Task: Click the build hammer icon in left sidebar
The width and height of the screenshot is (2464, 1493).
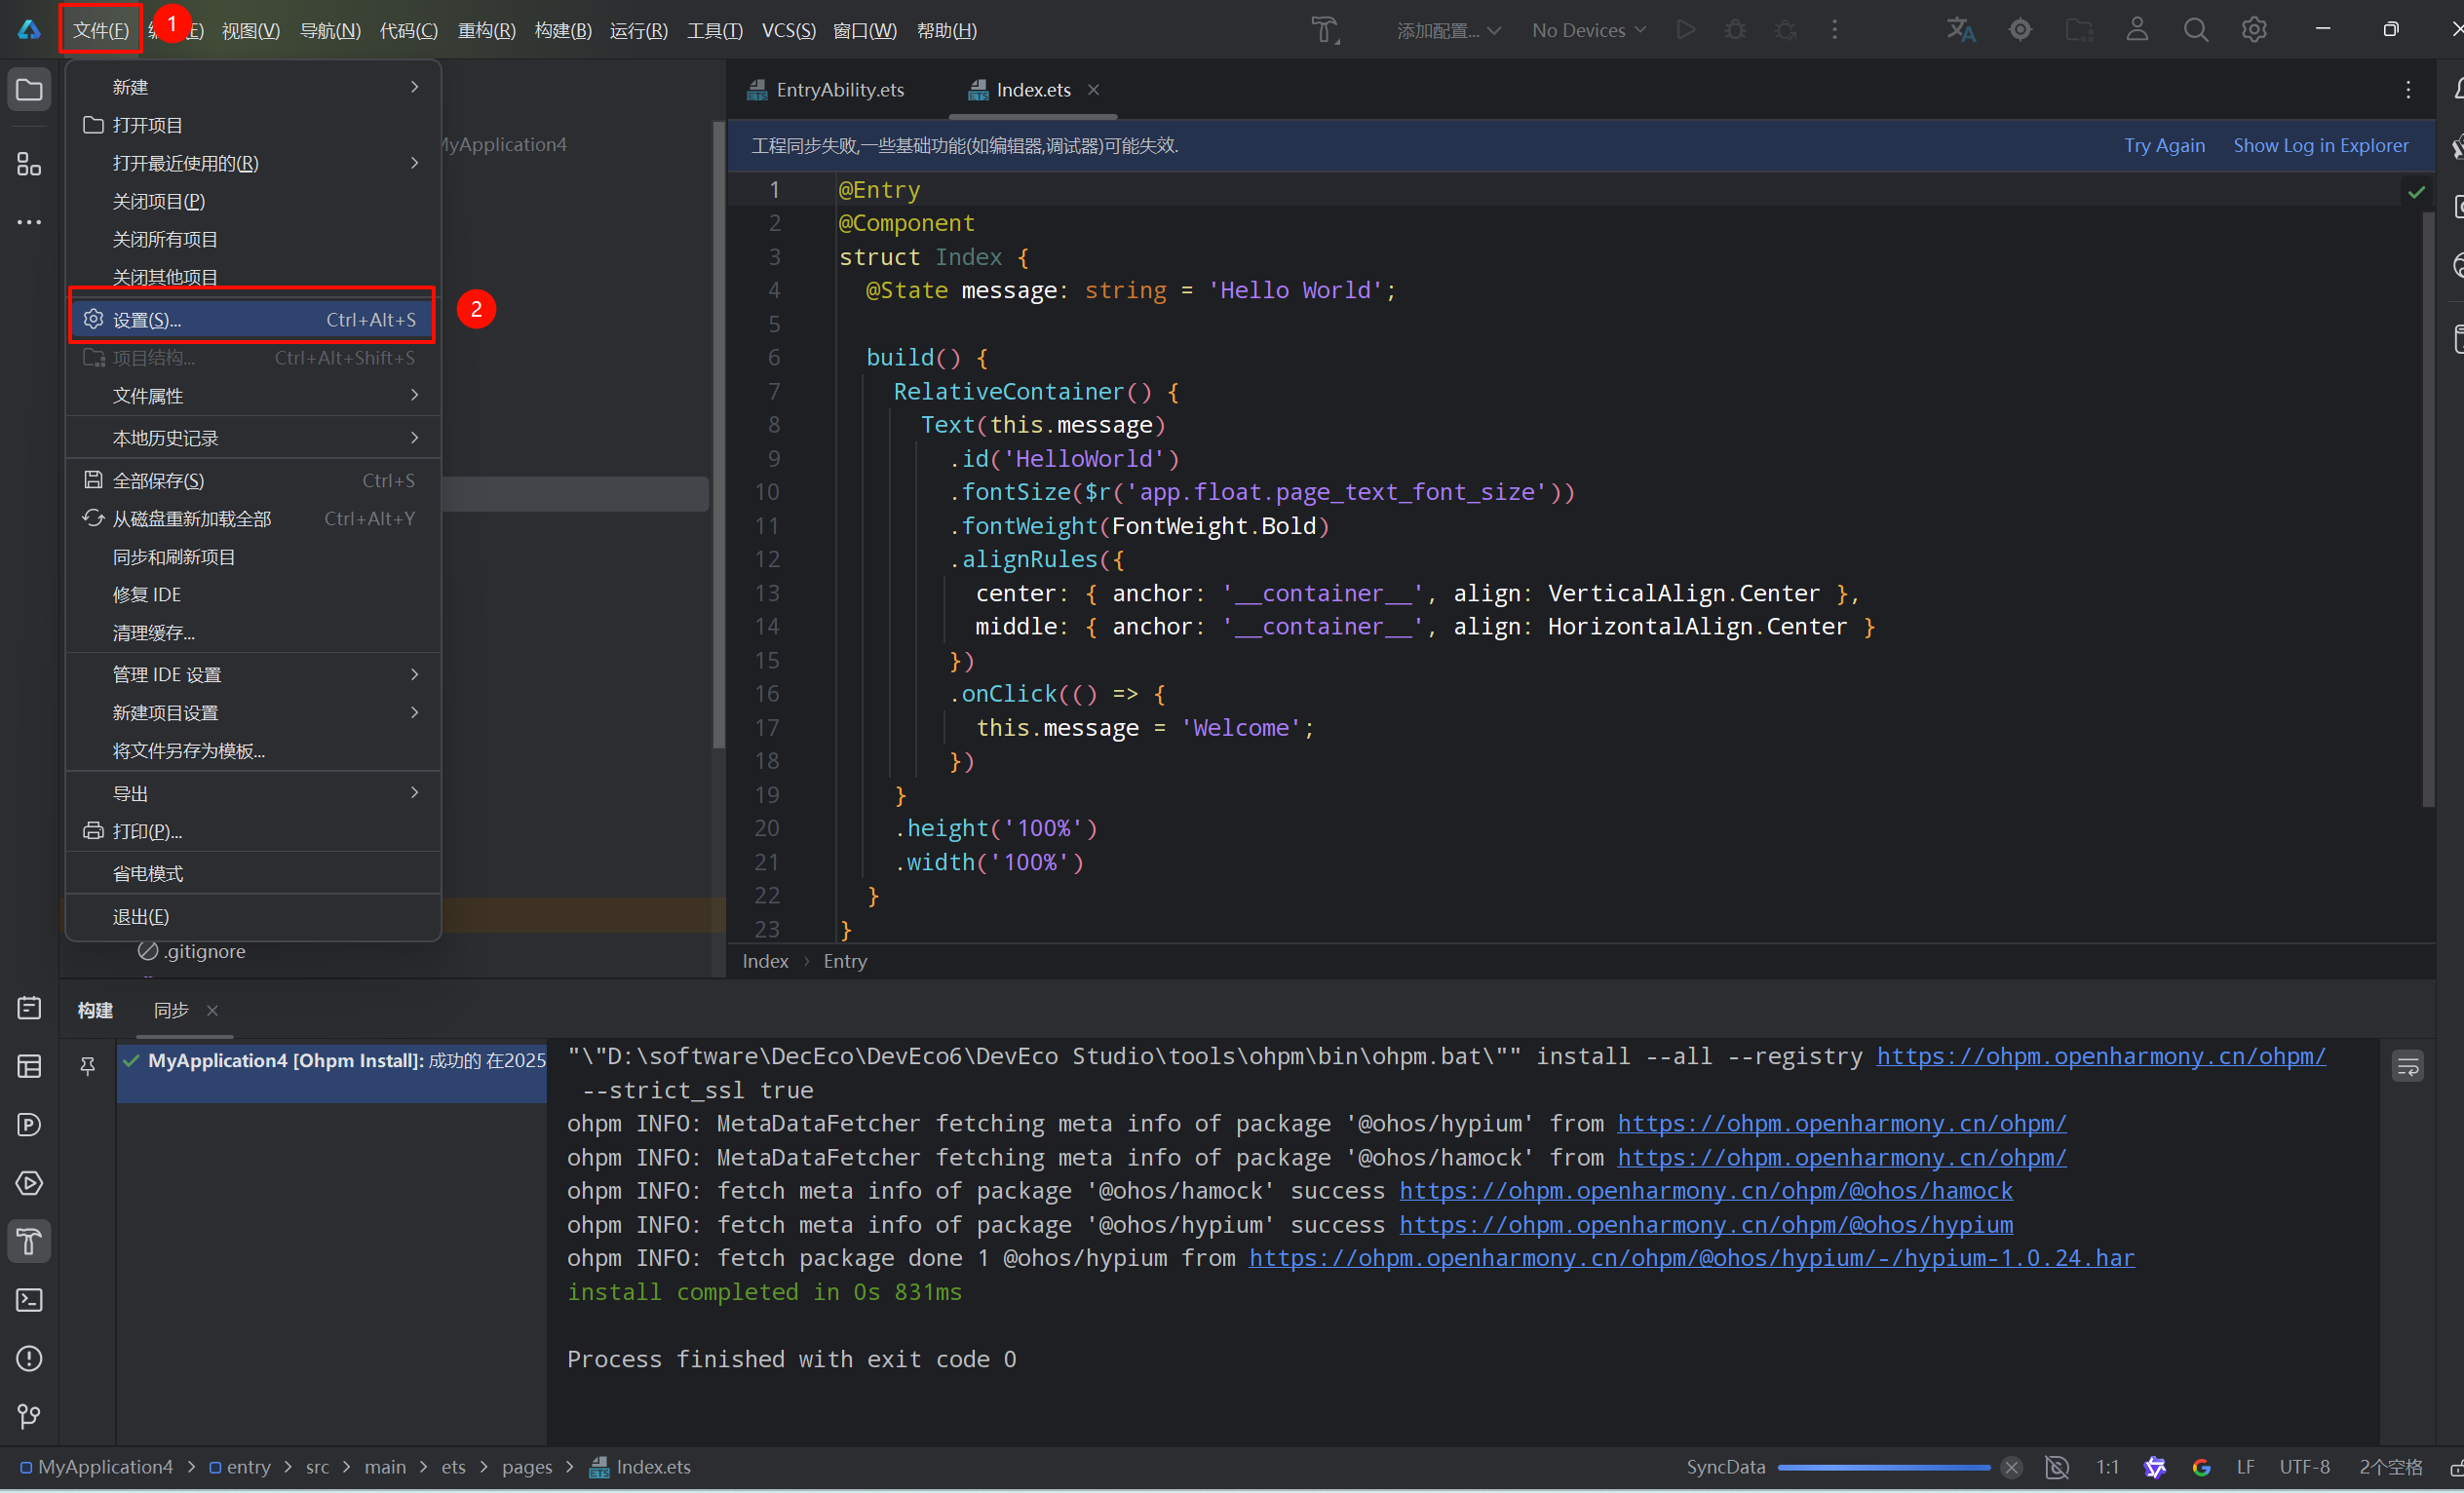Action: click(29, 1241)
